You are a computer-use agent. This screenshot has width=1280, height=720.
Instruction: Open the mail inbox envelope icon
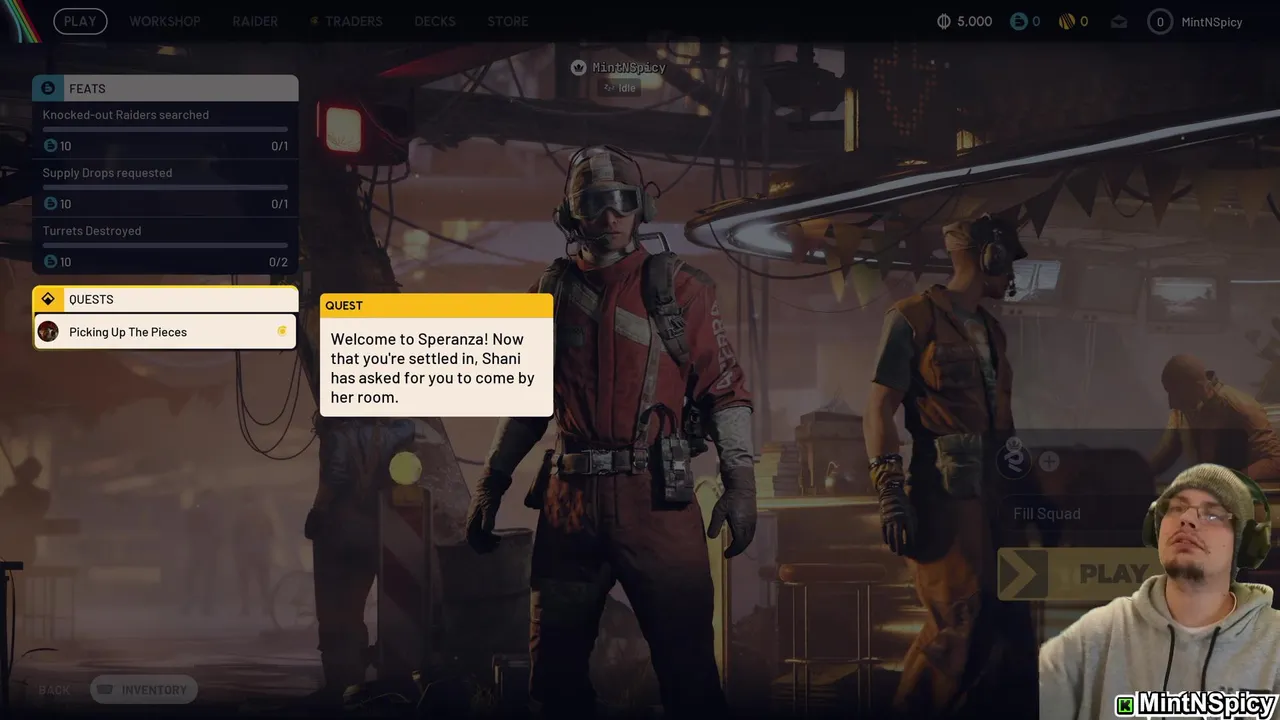[1118, 22]
